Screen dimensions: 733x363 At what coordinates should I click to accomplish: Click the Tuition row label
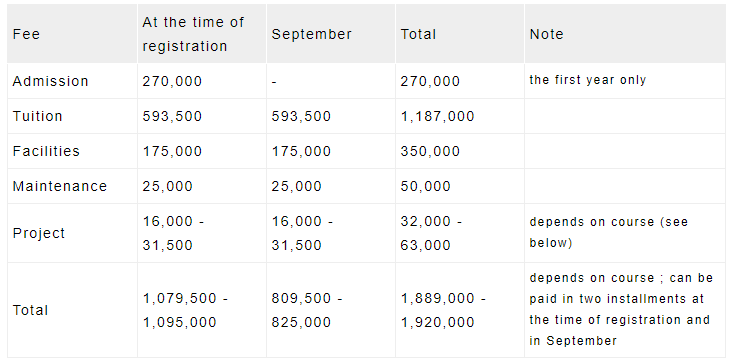coord(37,116)
